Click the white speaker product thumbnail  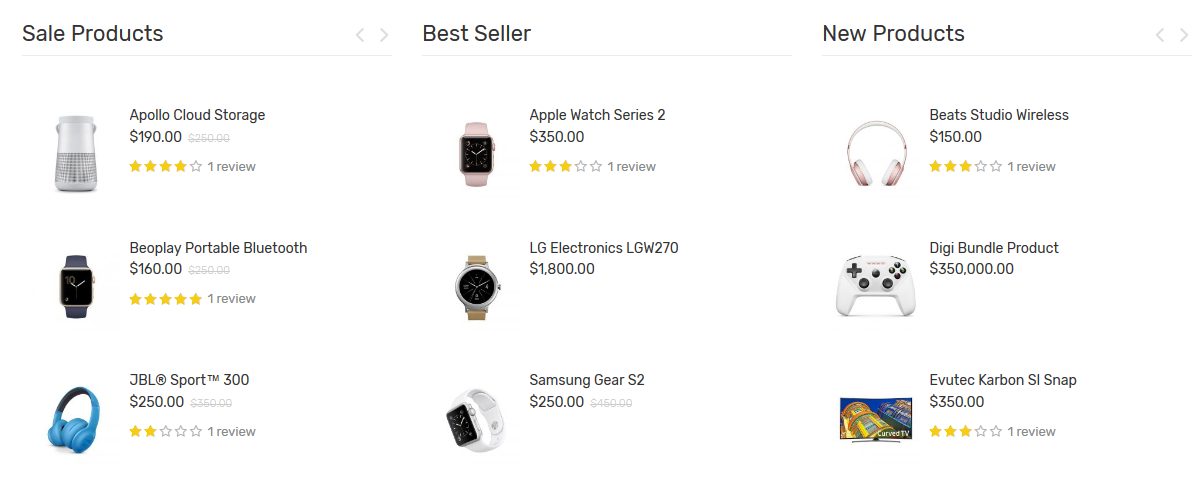click(75, 153)
